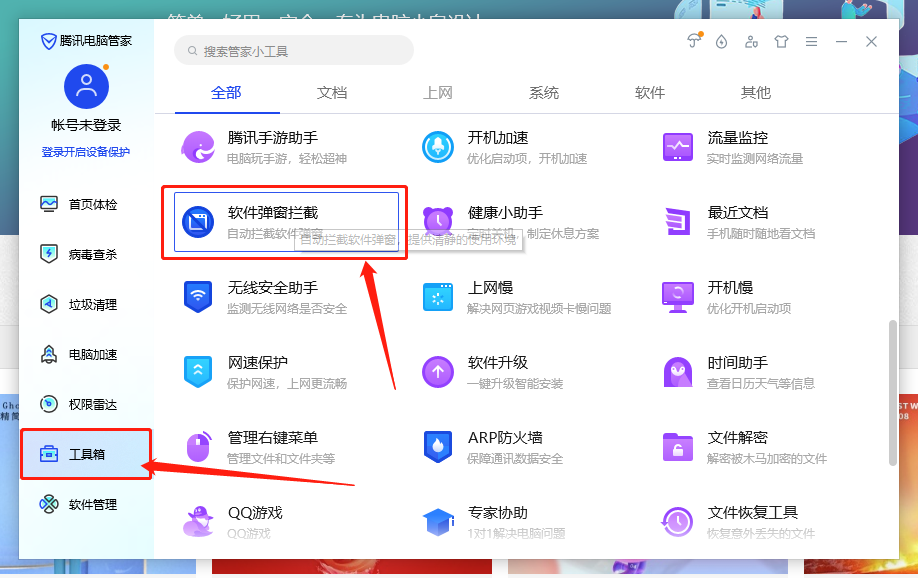The image size is (918, 578).
Task: Click the 软件升级 up-arrow icon
Action: pyautogui.click(x=438, y=372)
